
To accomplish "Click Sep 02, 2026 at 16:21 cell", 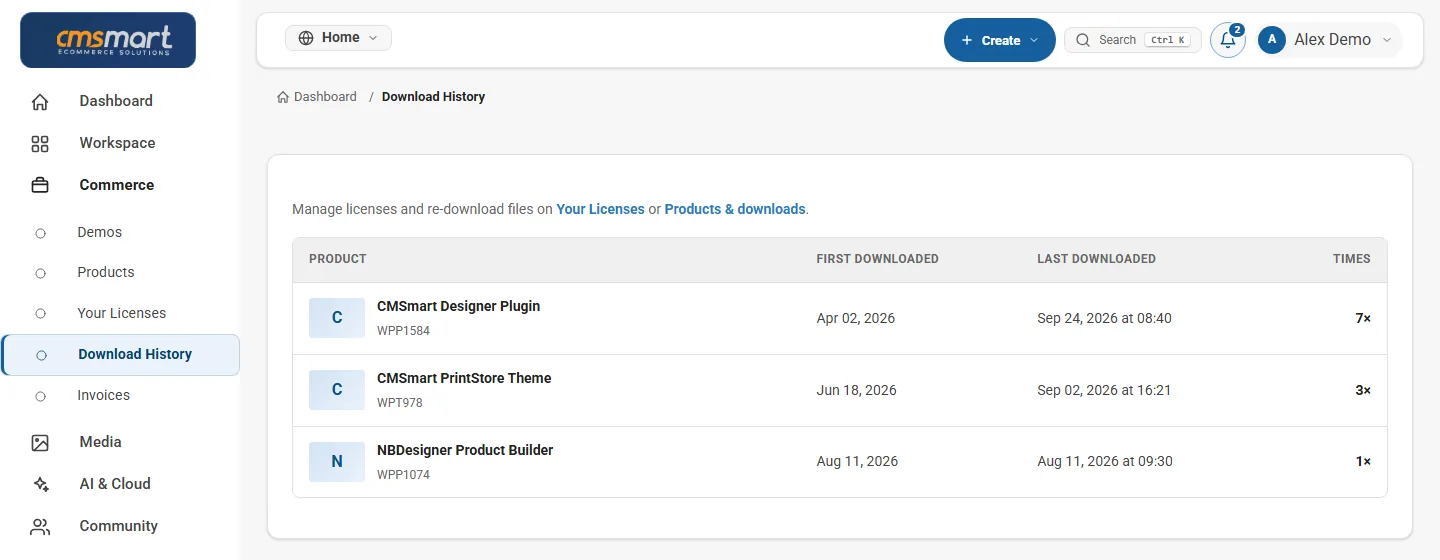I will pyautogui.click(x=1104, y=390).
